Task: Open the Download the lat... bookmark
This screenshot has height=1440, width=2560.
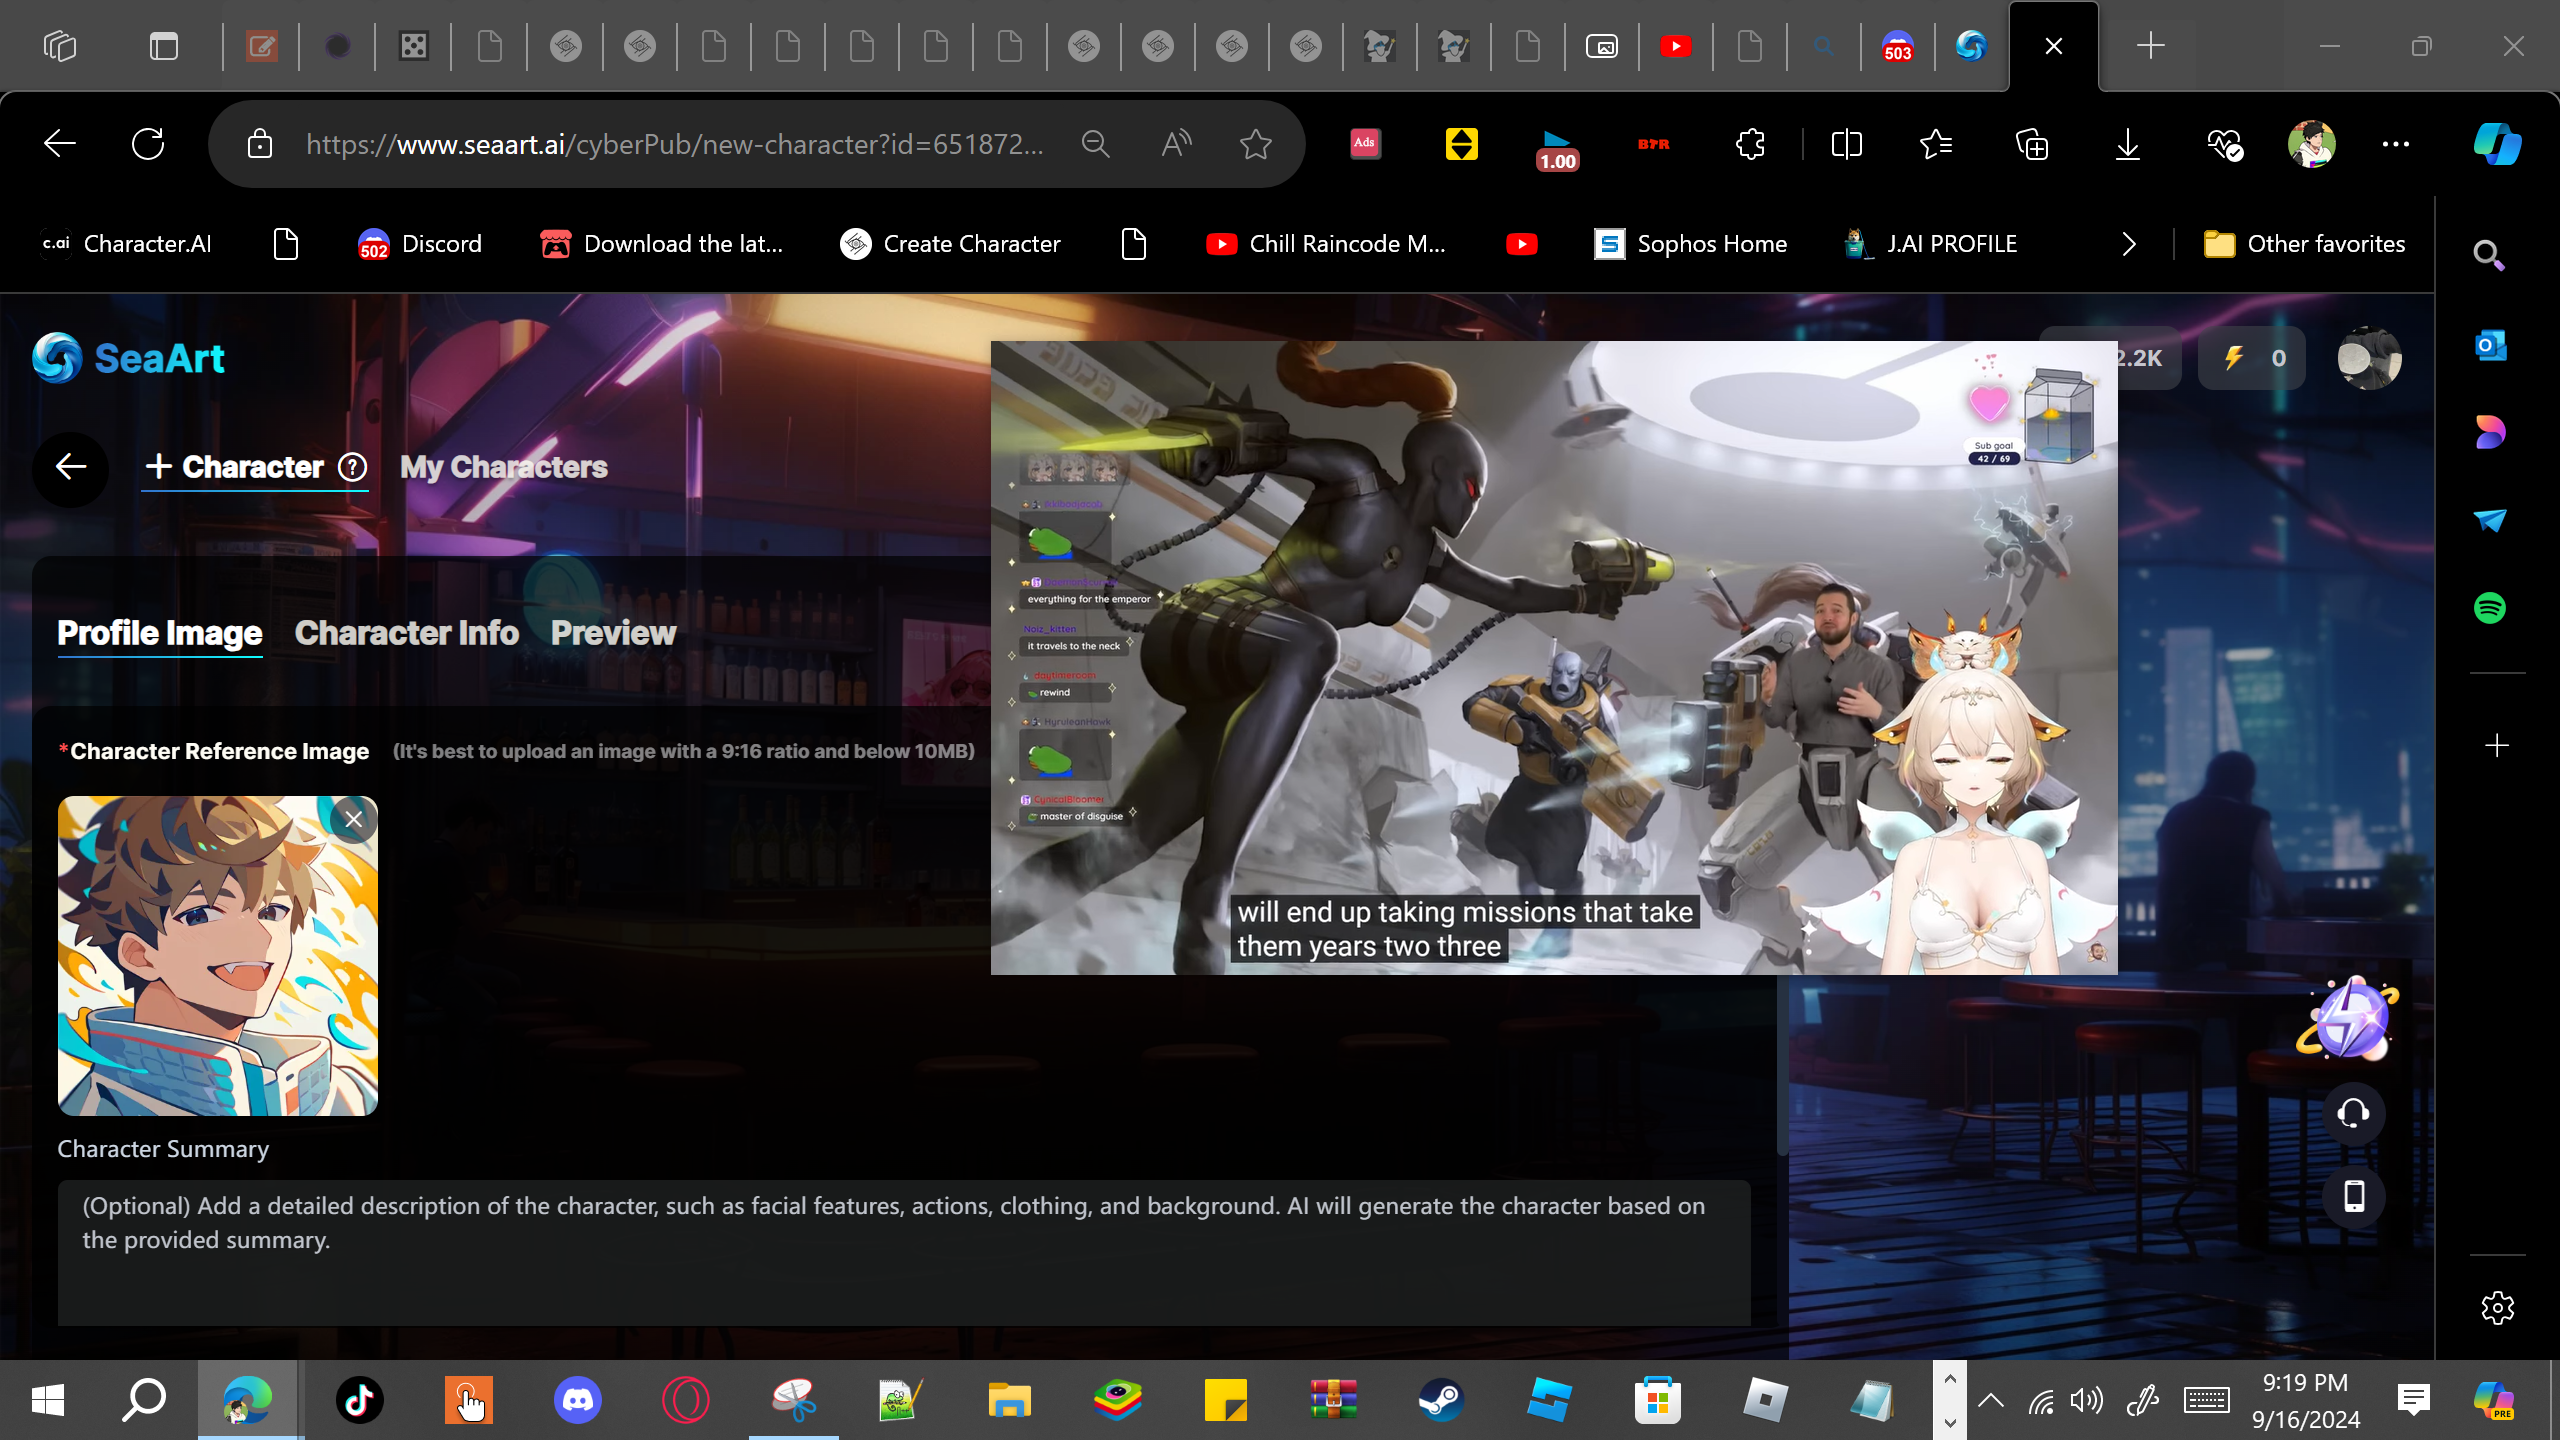Action: click(x=662, y=244)
